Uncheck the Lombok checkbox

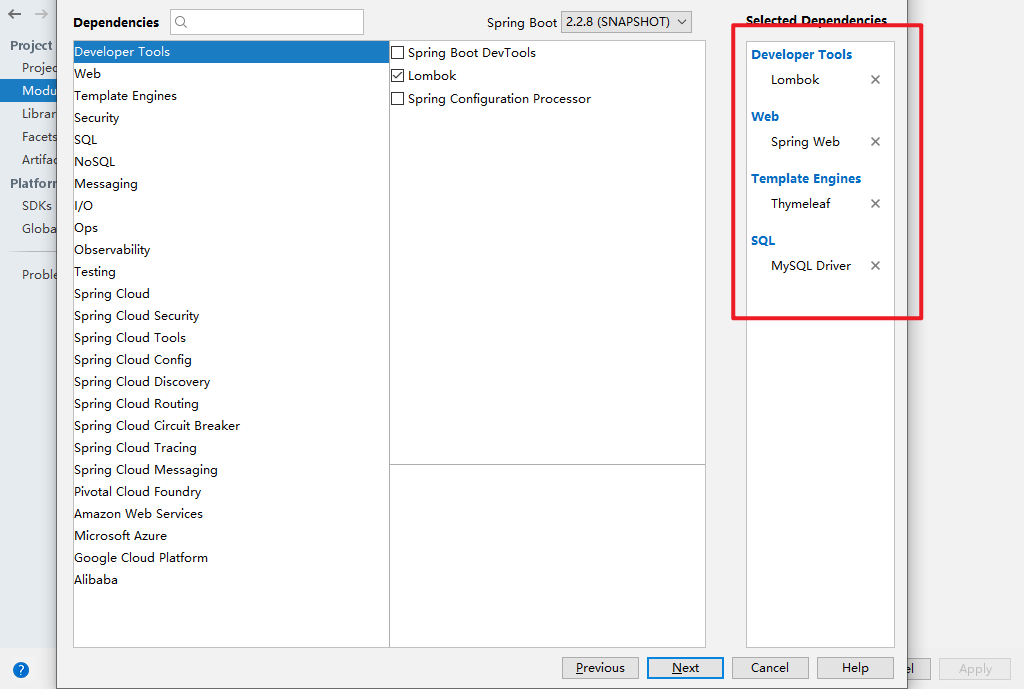pyautogui.click(x=397, y=76)
